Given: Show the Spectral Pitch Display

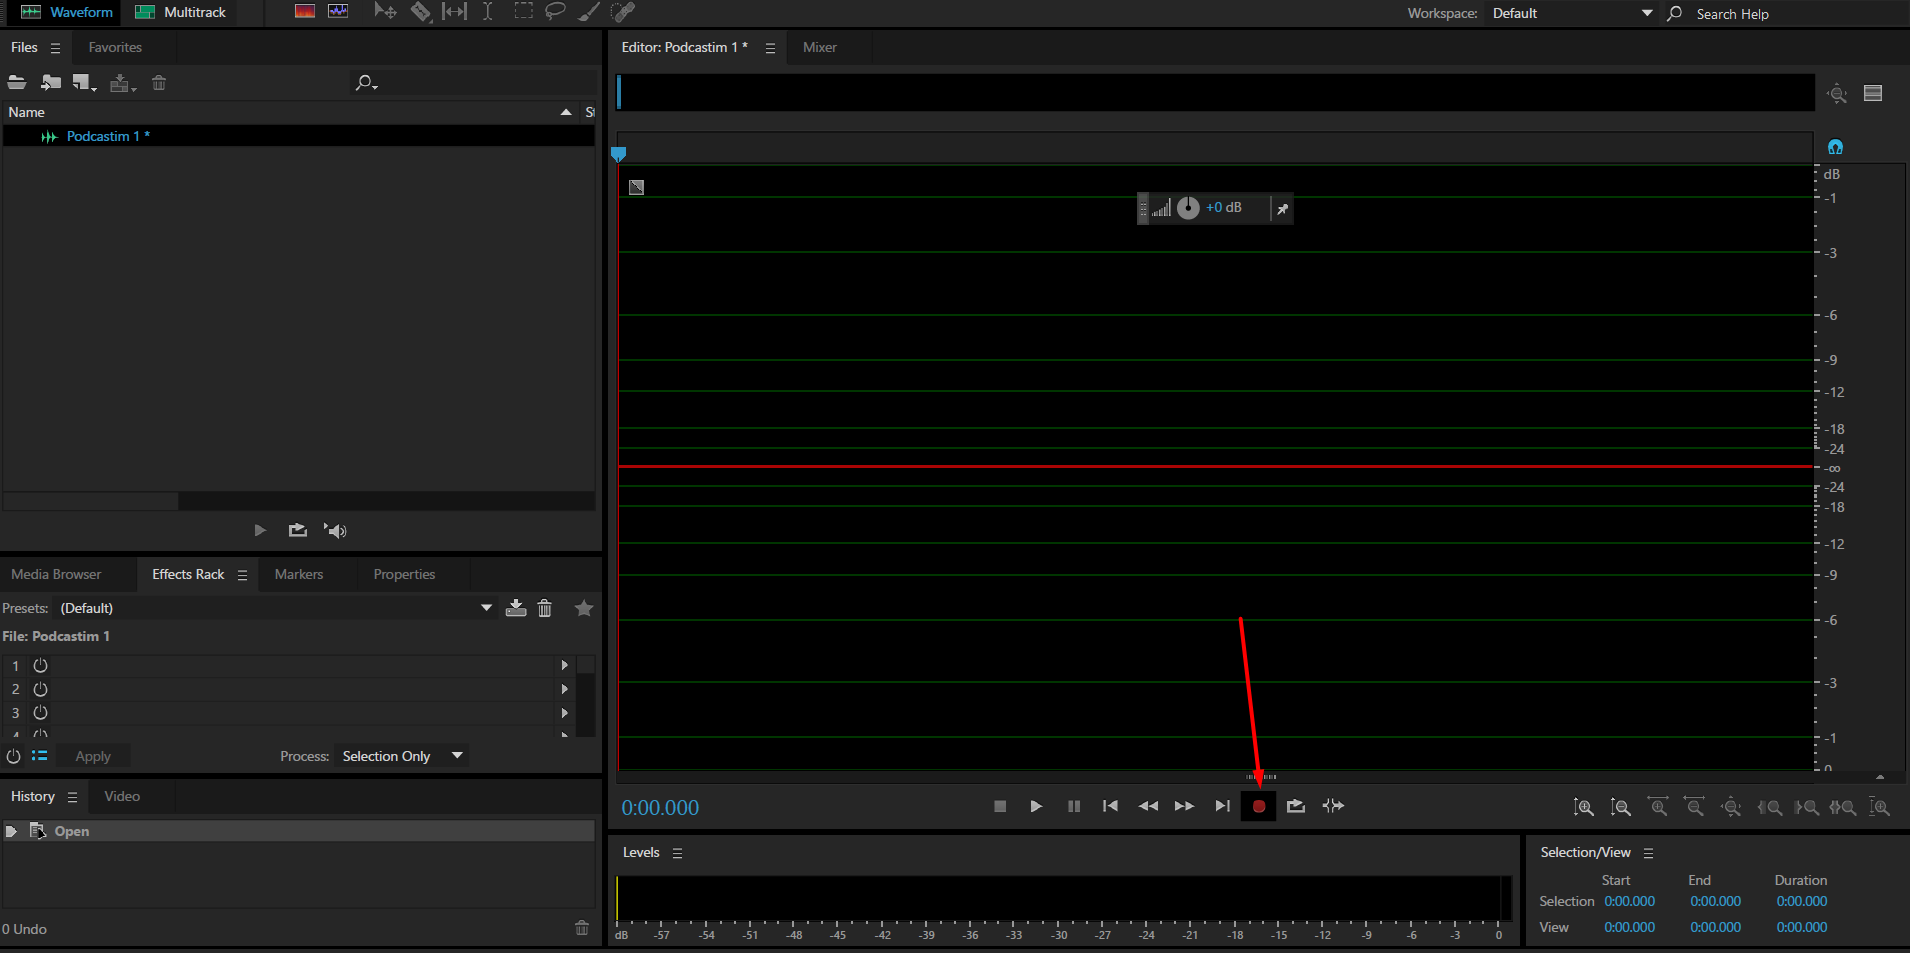Looking at the screenshot, I should click(x=338, y=12).
